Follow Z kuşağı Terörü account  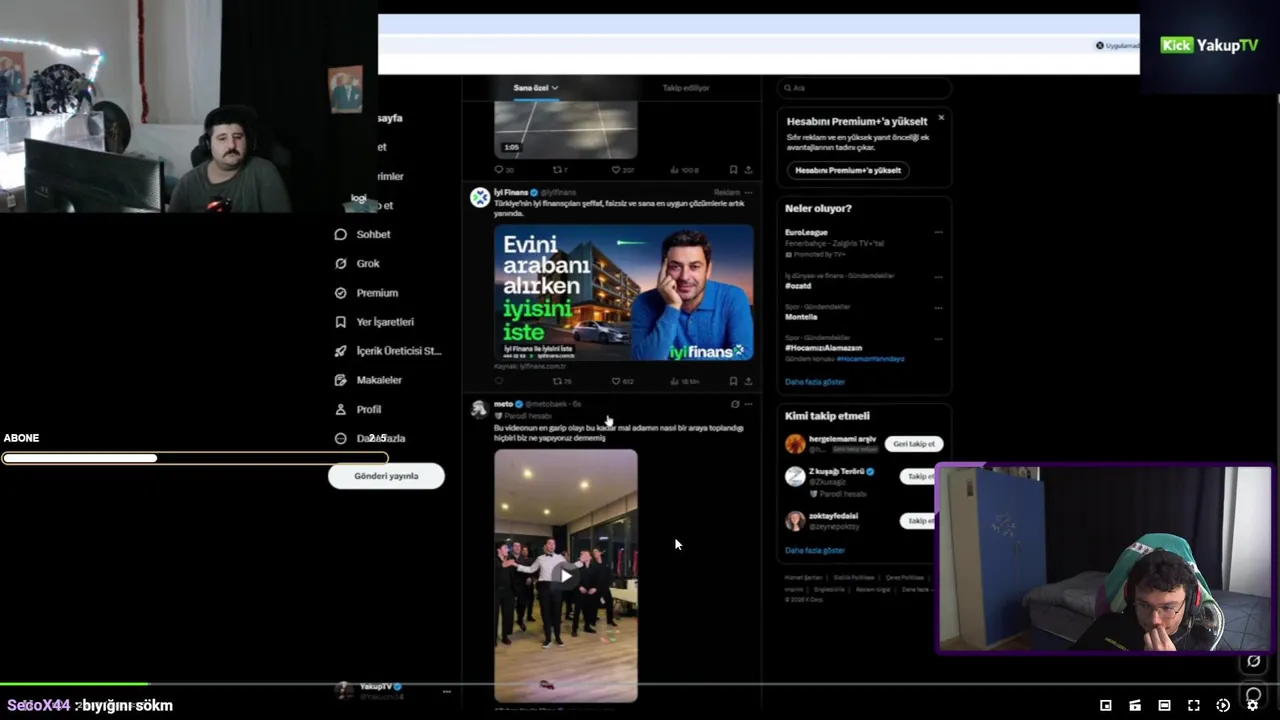920,476
